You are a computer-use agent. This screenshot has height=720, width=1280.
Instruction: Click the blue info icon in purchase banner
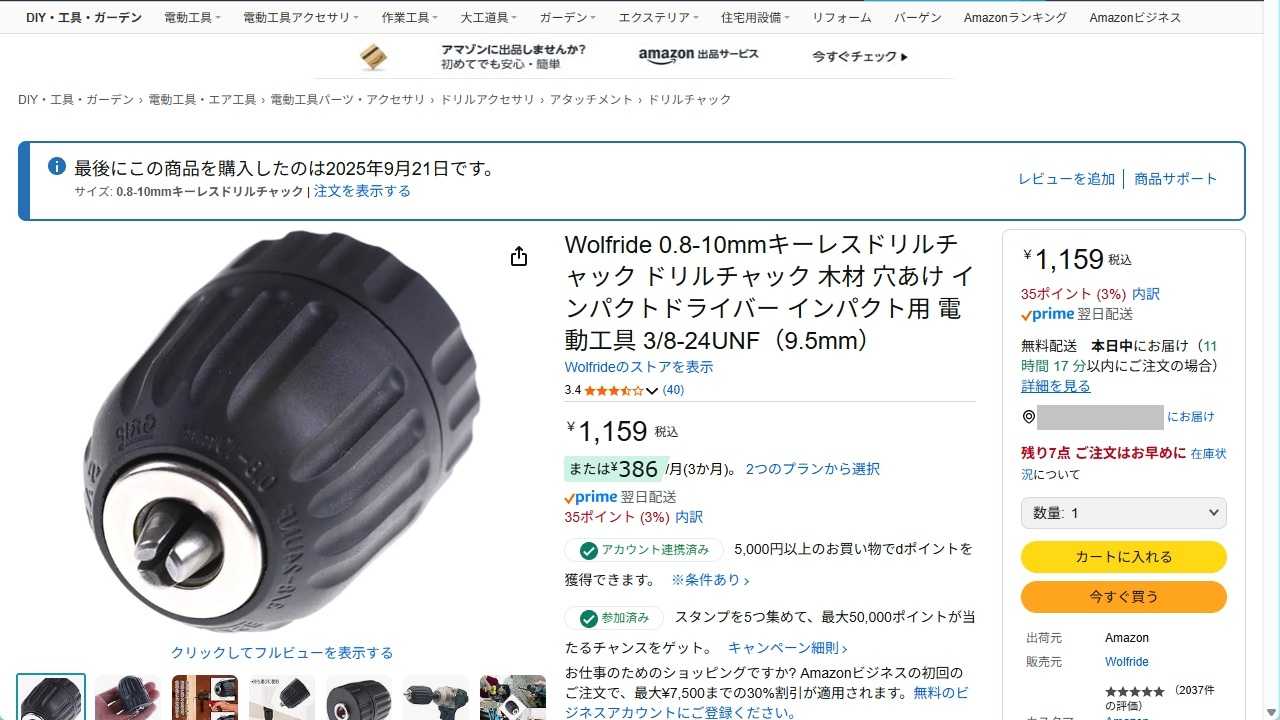57,166
